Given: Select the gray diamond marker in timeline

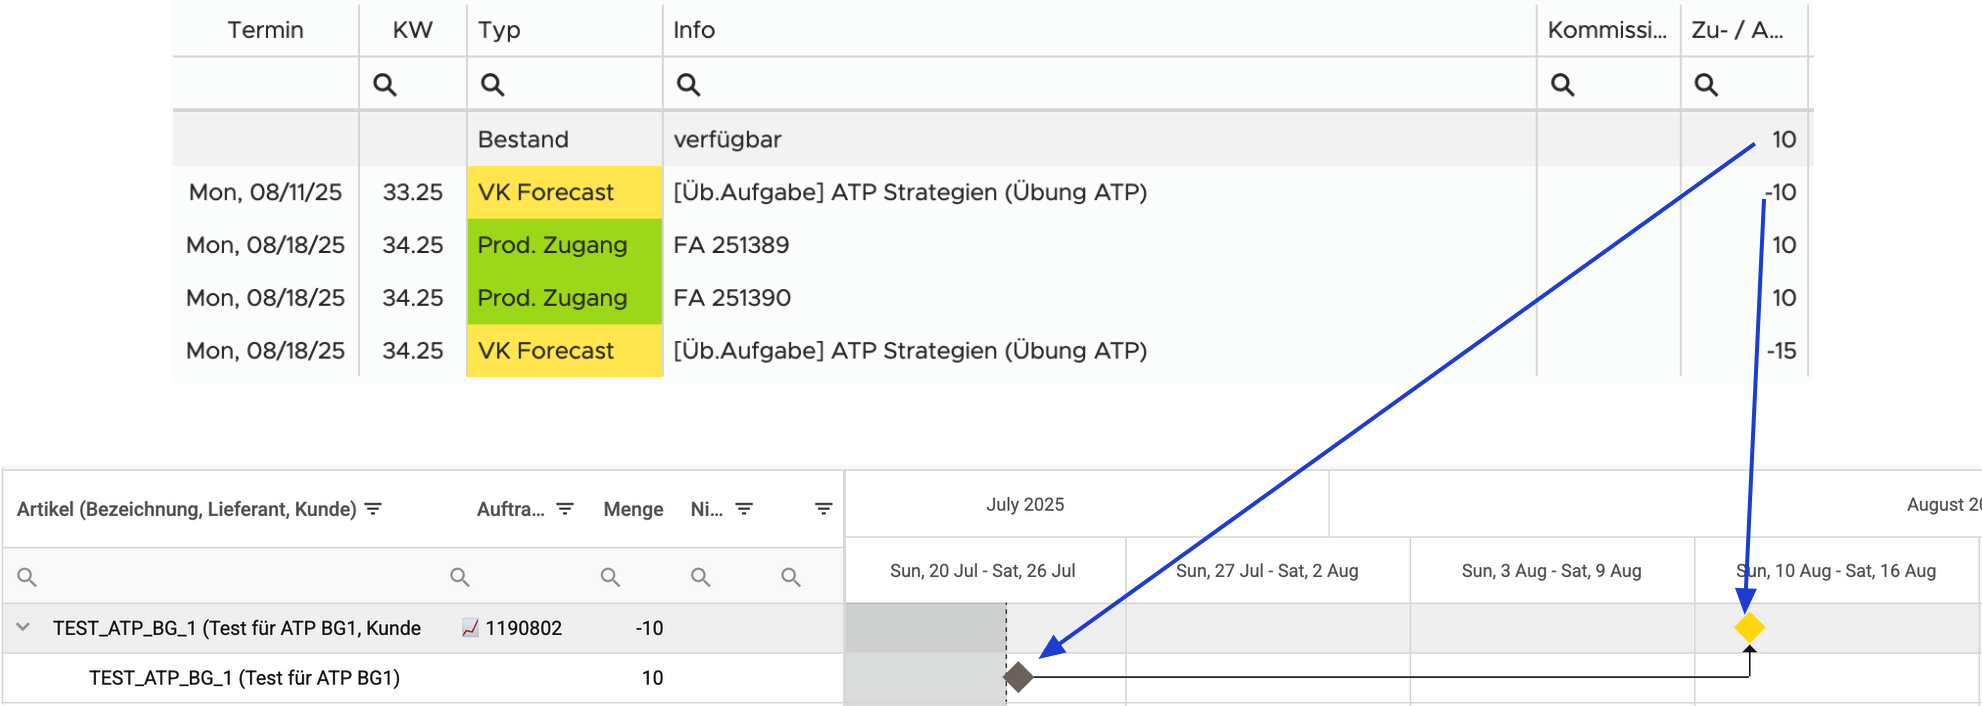Looking at the screenshot, I should click(1018, 677).
